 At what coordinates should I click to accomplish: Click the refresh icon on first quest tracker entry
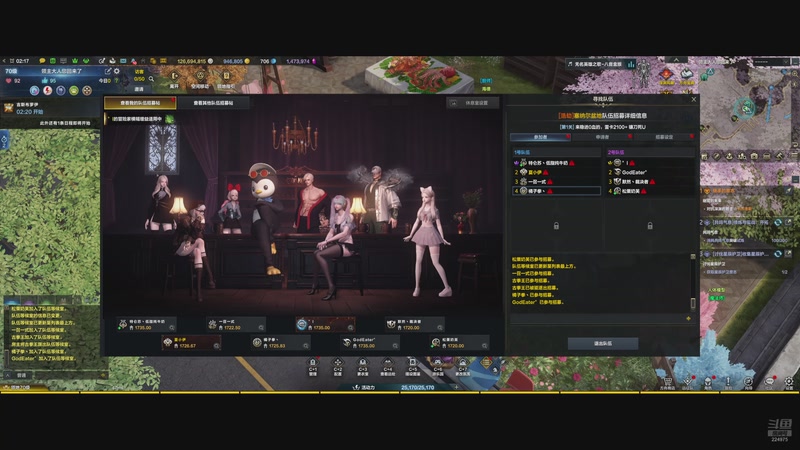click(x=778, y=222)
